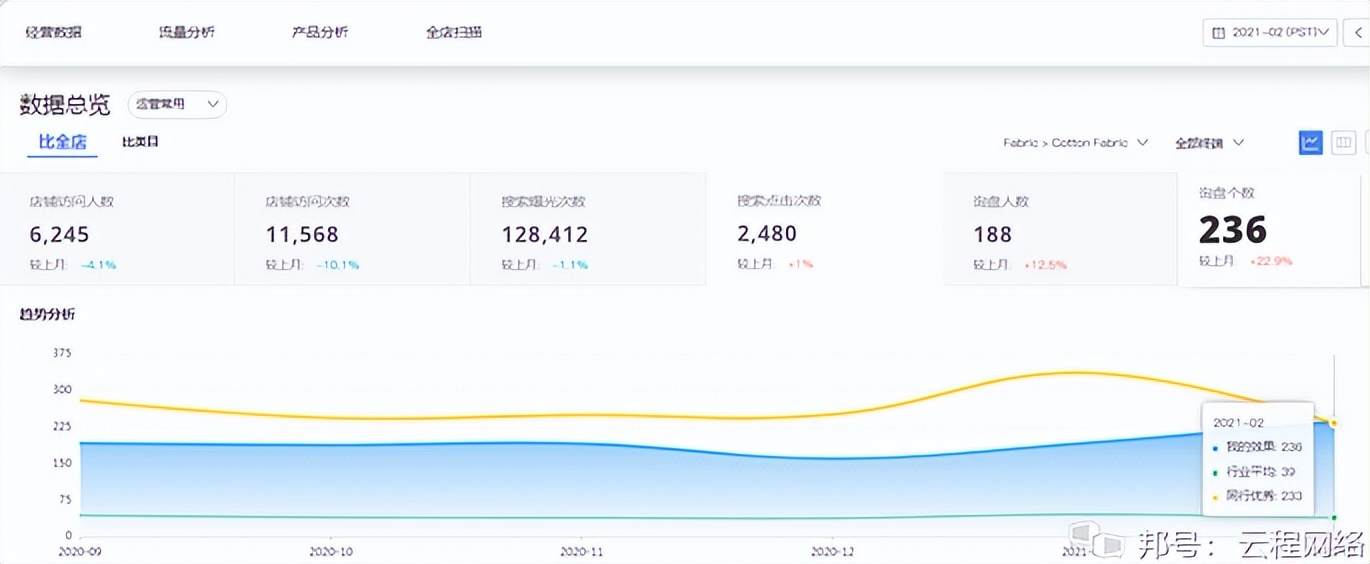1370x564 pixels.
Task: Click the 375 y-axis label
Action: 62,353
